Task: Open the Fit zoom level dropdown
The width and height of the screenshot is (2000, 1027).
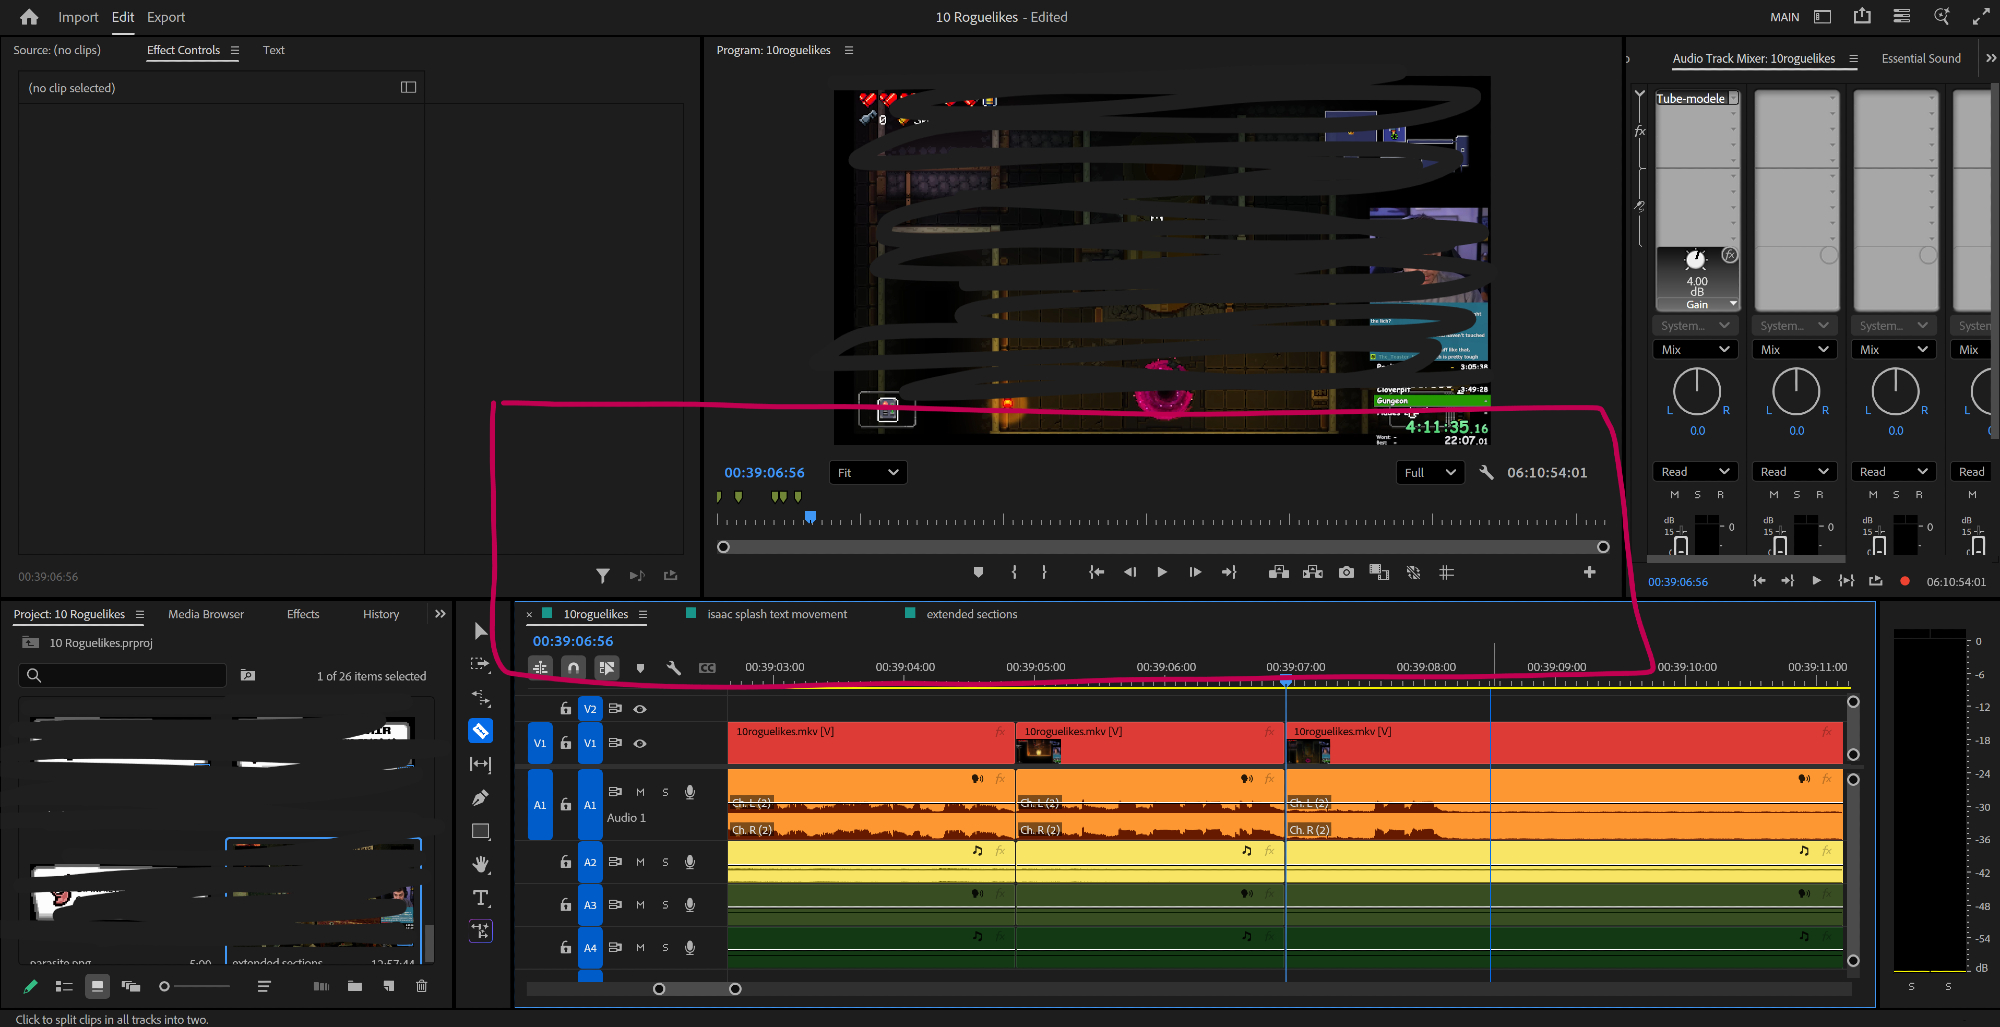Action: click(867, 472)
